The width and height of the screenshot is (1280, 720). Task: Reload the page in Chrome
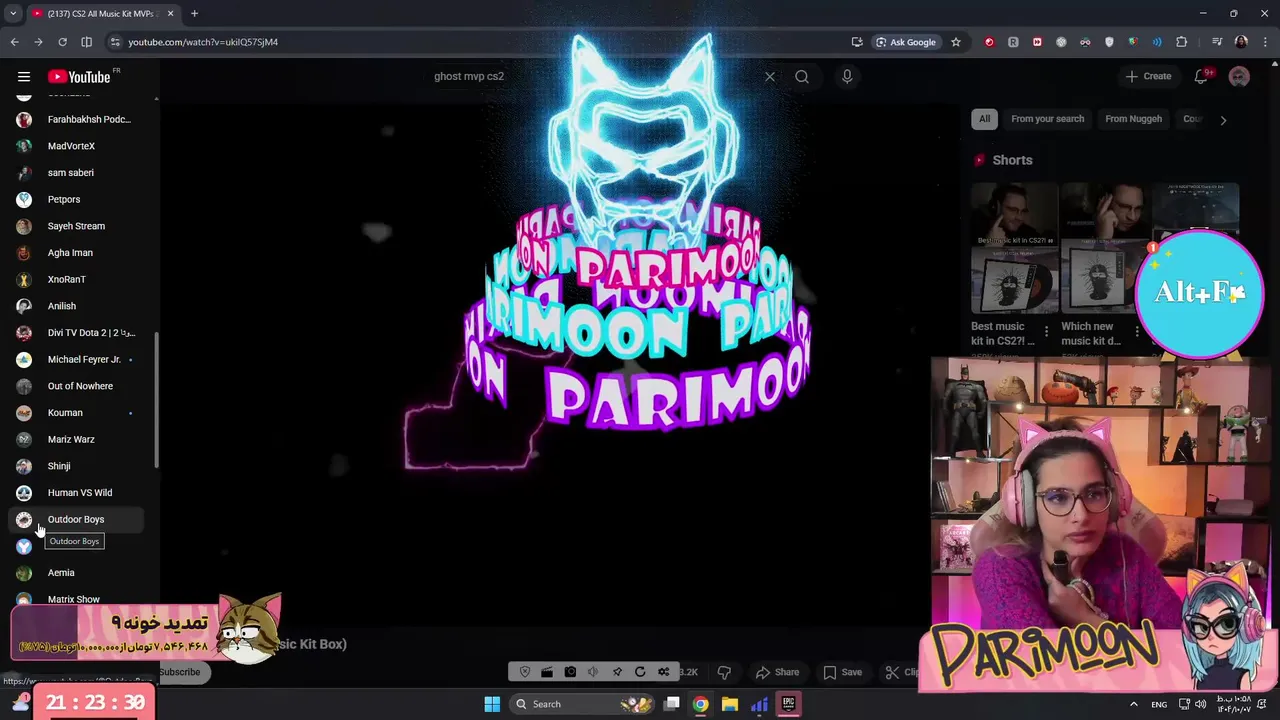click(x=62, y=42)
